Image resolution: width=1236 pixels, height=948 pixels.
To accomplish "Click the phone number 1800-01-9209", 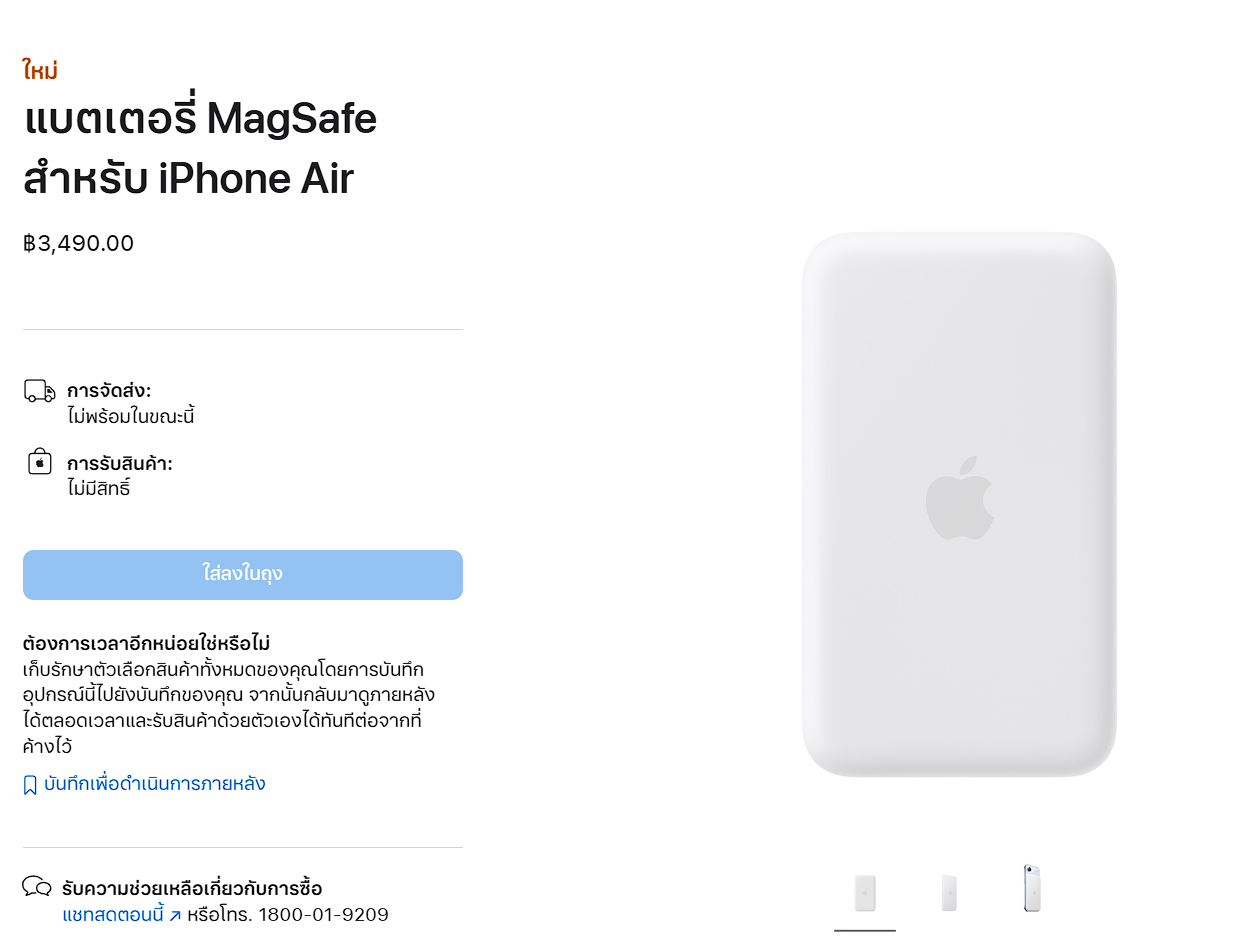I will tap(326, 915).
